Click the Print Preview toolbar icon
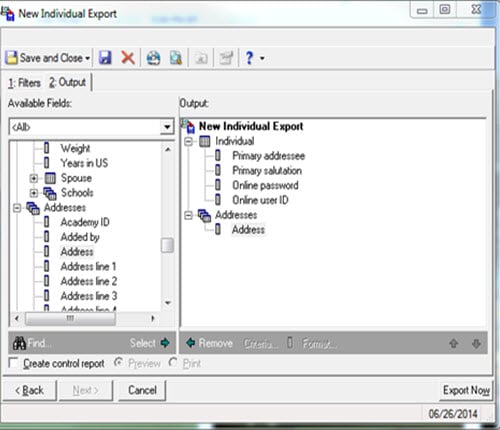Image resolution: width=500 pixels, height=430 pixels. pos(176,58)
